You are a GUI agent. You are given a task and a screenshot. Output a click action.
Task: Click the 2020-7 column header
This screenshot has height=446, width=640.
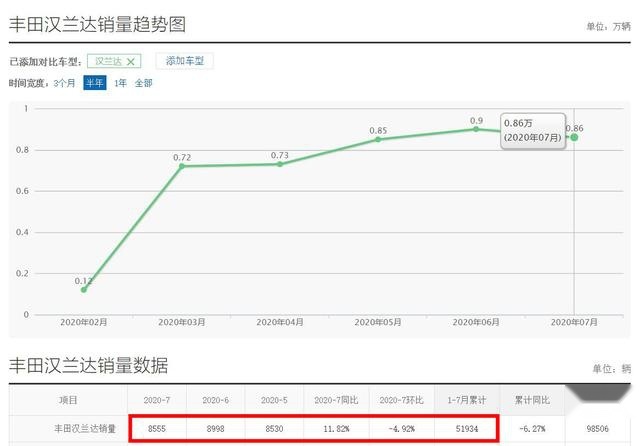[157, 400]
